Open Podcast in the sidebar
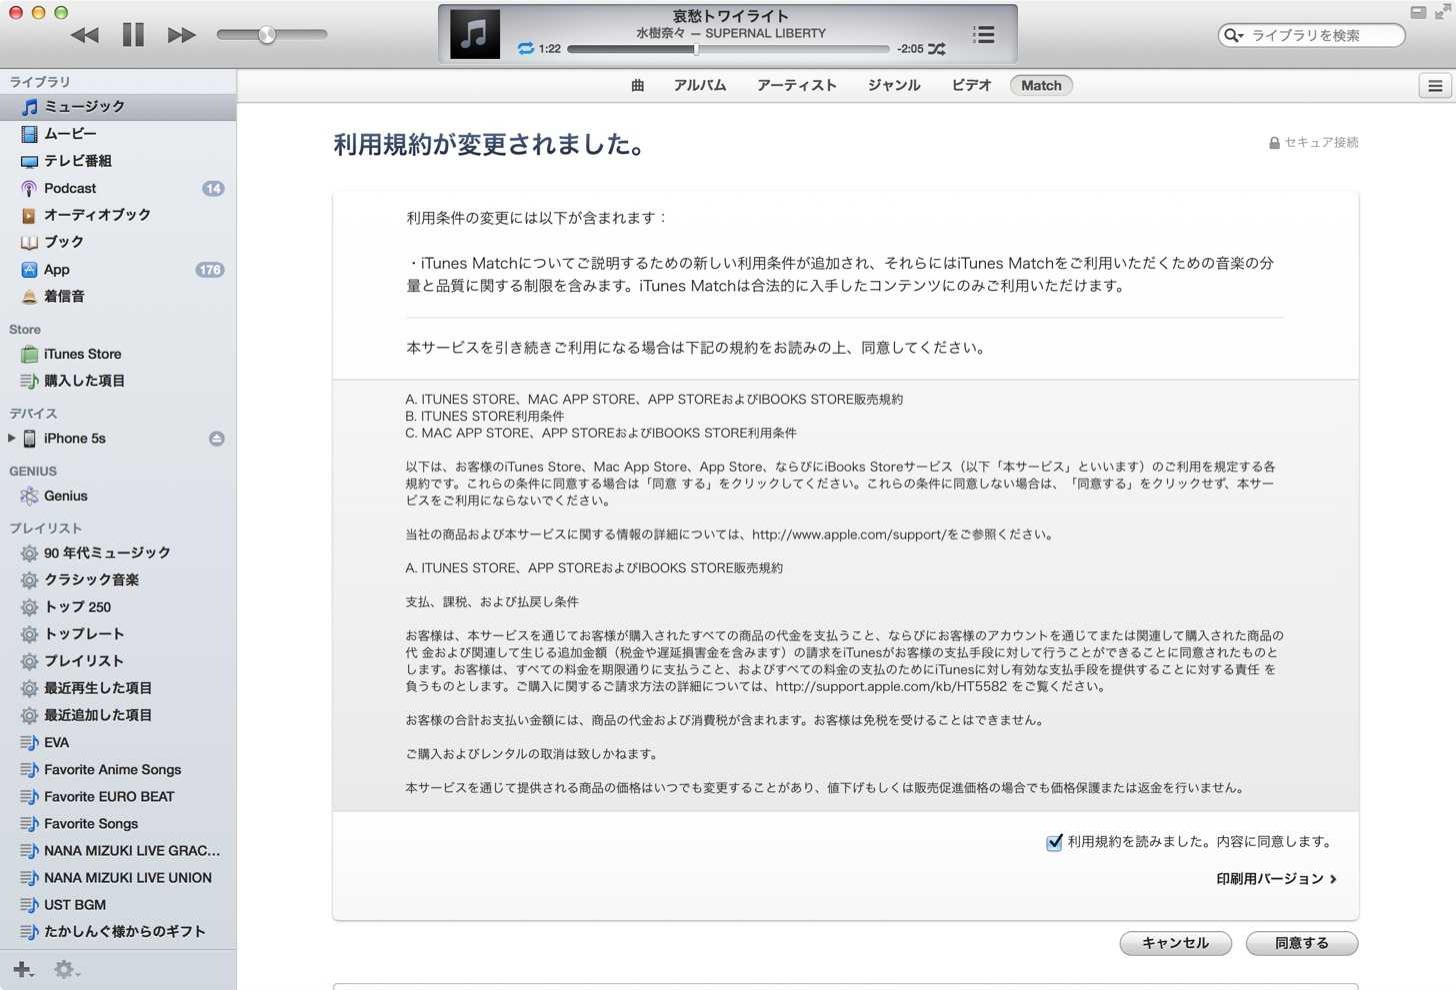The image size is (1456, 990). [118, 188]
